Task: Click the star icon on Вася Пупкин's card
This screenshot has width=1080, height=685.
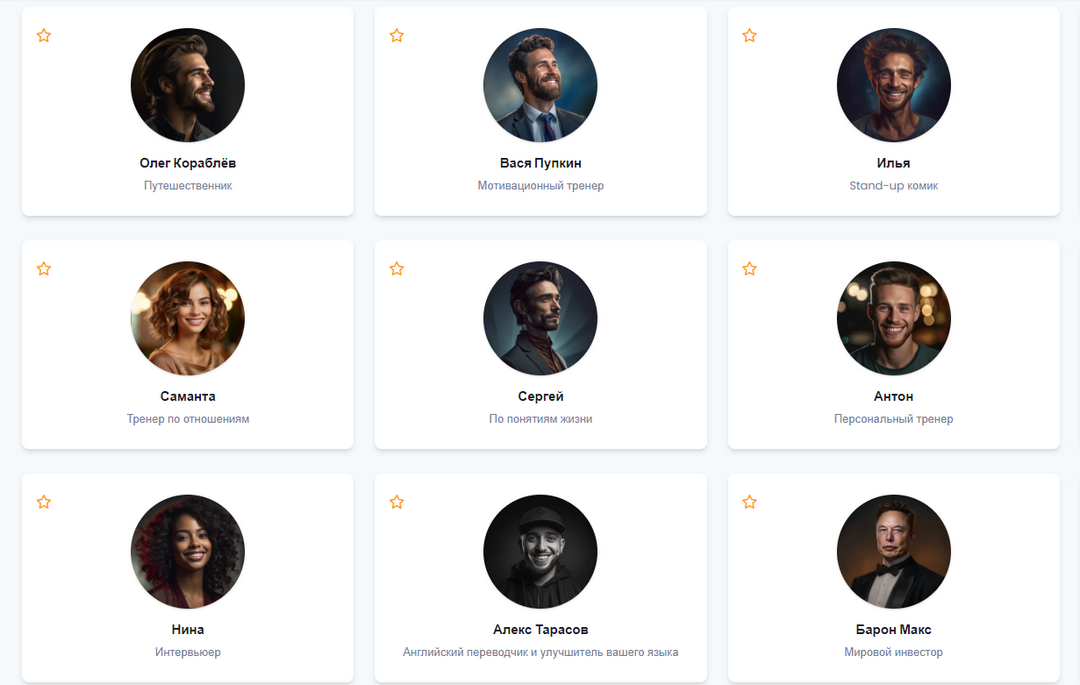Action: (397, 36)
